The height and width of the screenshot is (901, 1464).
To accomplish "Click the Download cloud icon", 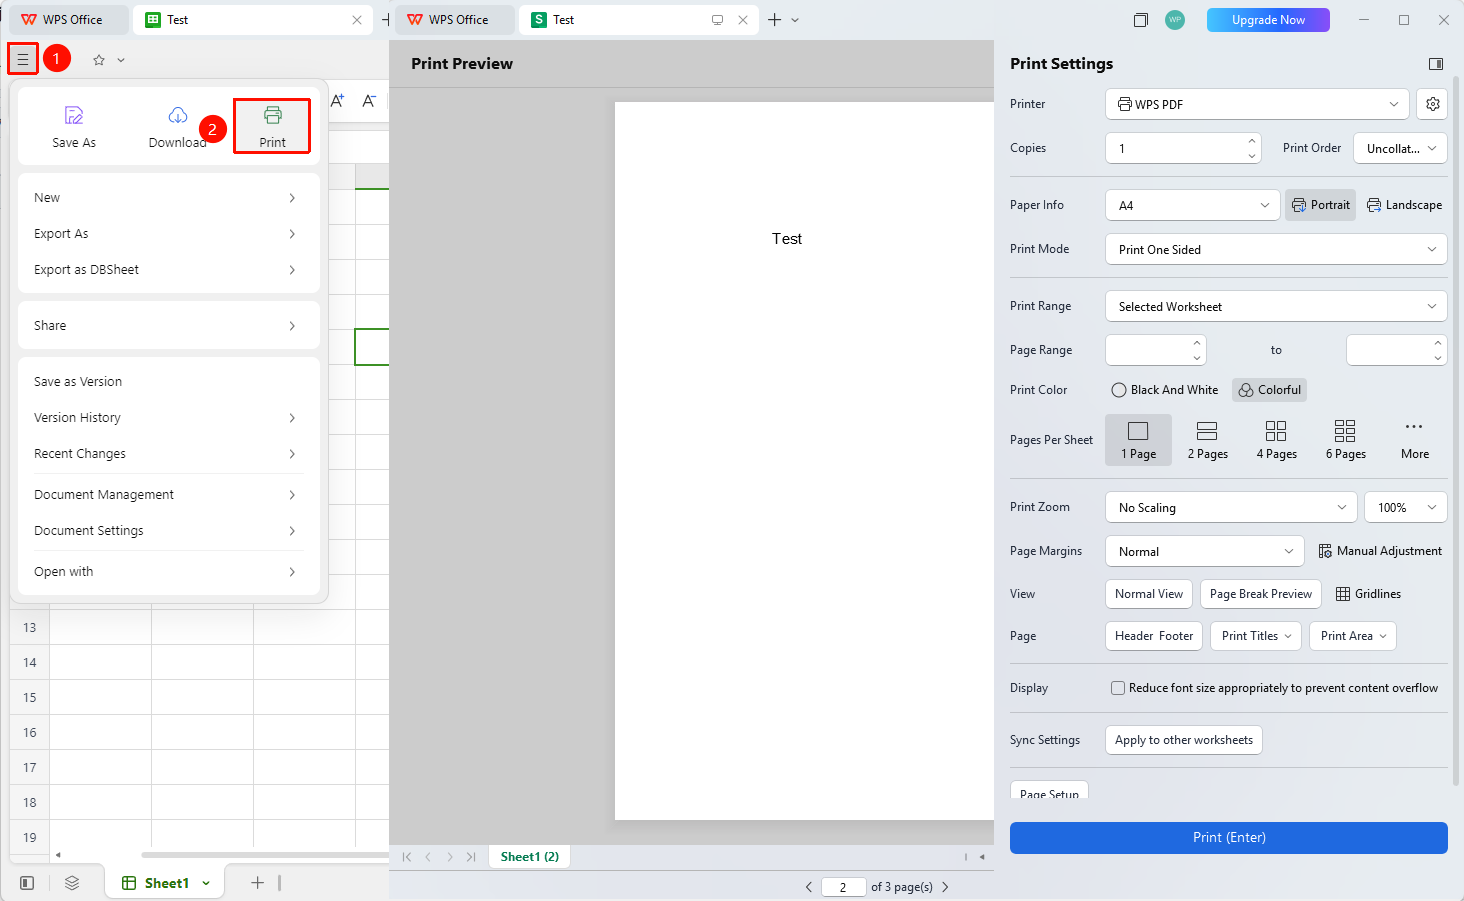I will 178,115.
